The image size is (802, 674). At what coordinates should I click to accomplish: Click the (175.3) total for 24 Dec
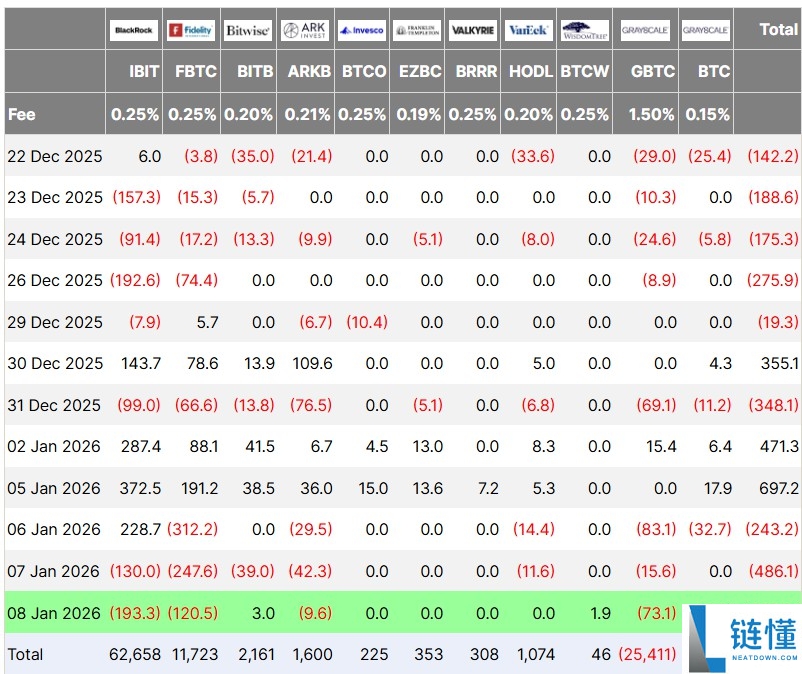773,239
